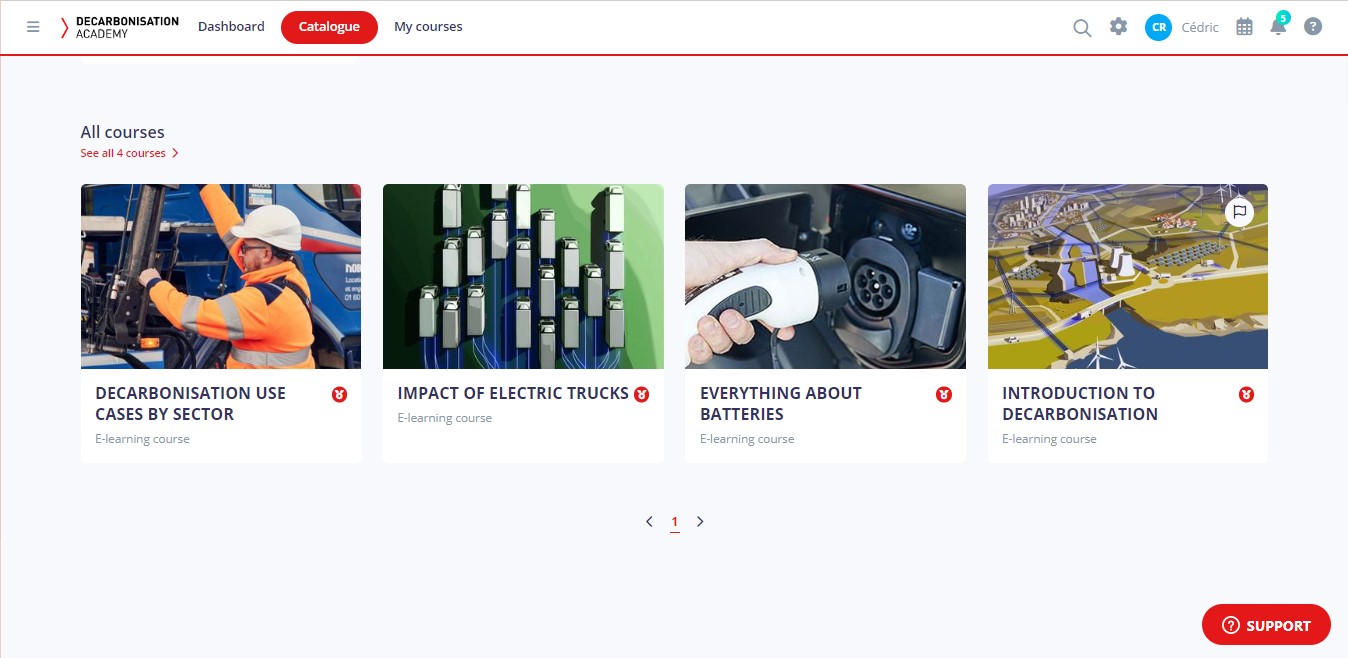Switch to the Dashboard tab
Screen dimensions: 1348x658
click(x=231, y=26)
